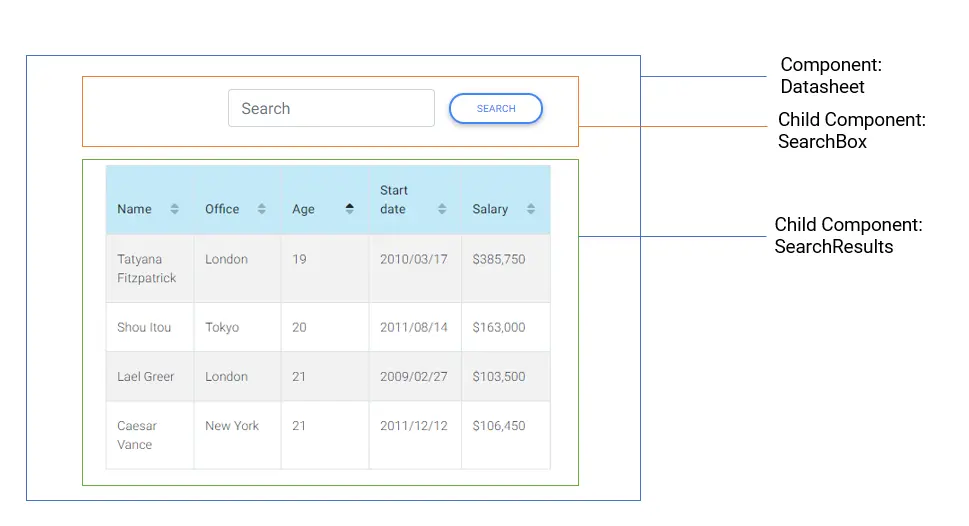Screen dimensions: 969x526
Task: Select London cell in Lael Greer's row
Action: pos(237,376)
